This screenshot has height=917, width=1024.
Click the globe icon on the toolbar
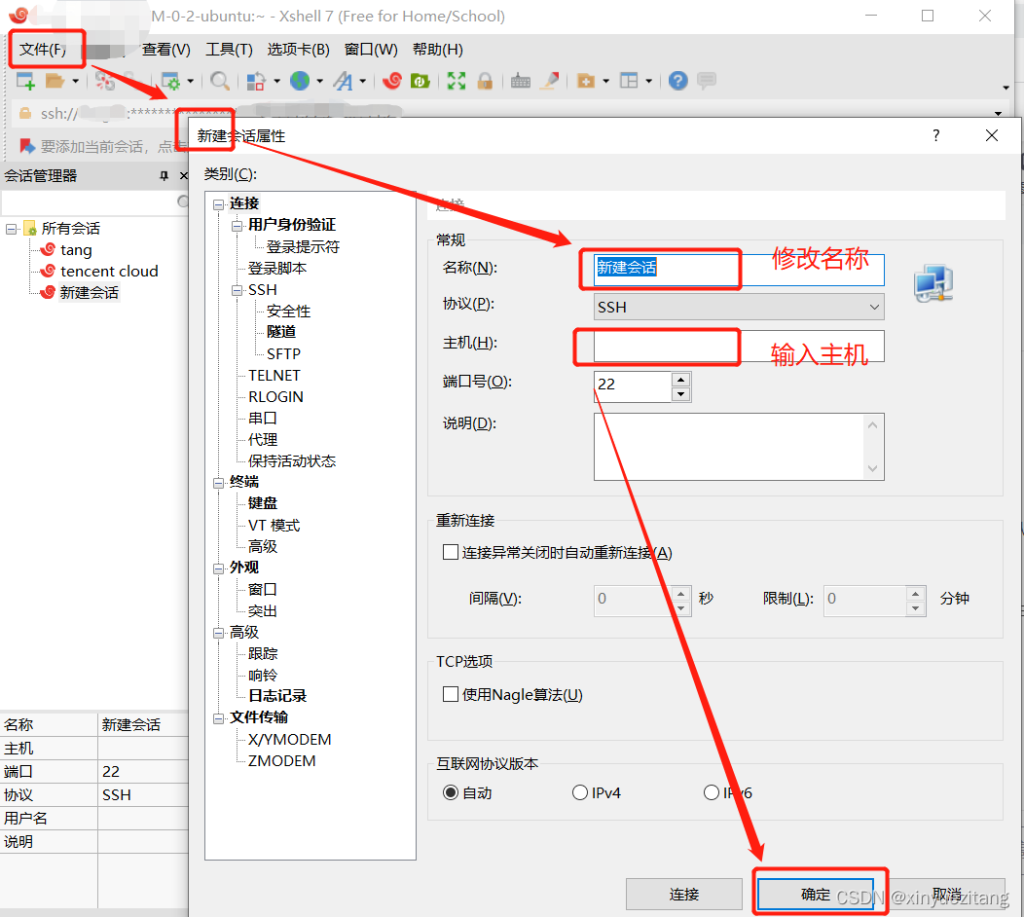click(x=301, y=81)
